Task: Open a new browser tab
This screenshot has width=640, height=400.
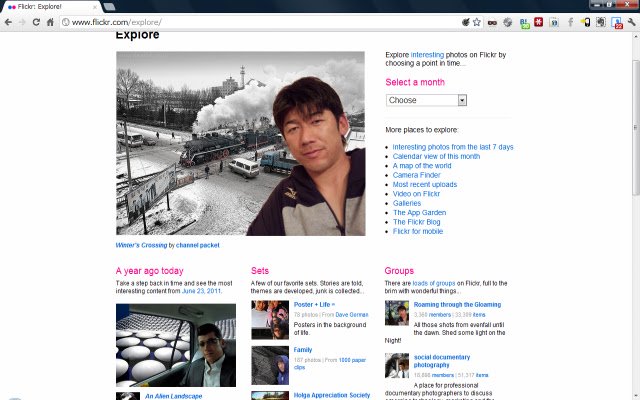Action: (x=109, y=7)
